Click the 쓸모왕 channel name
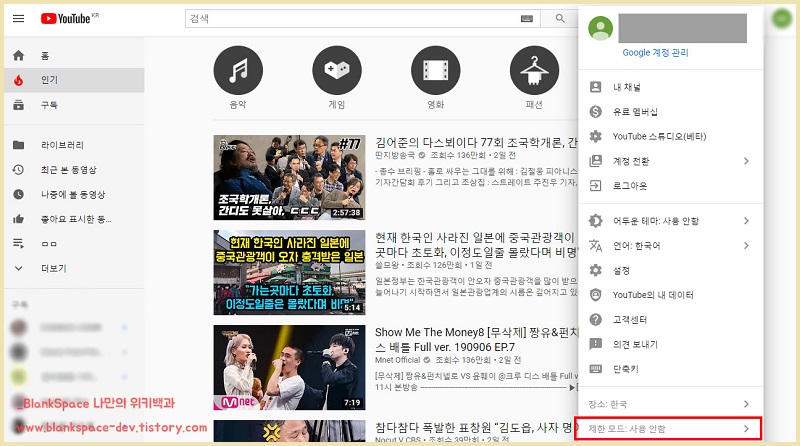Screen dimensions: 800x446 (388, 265)
